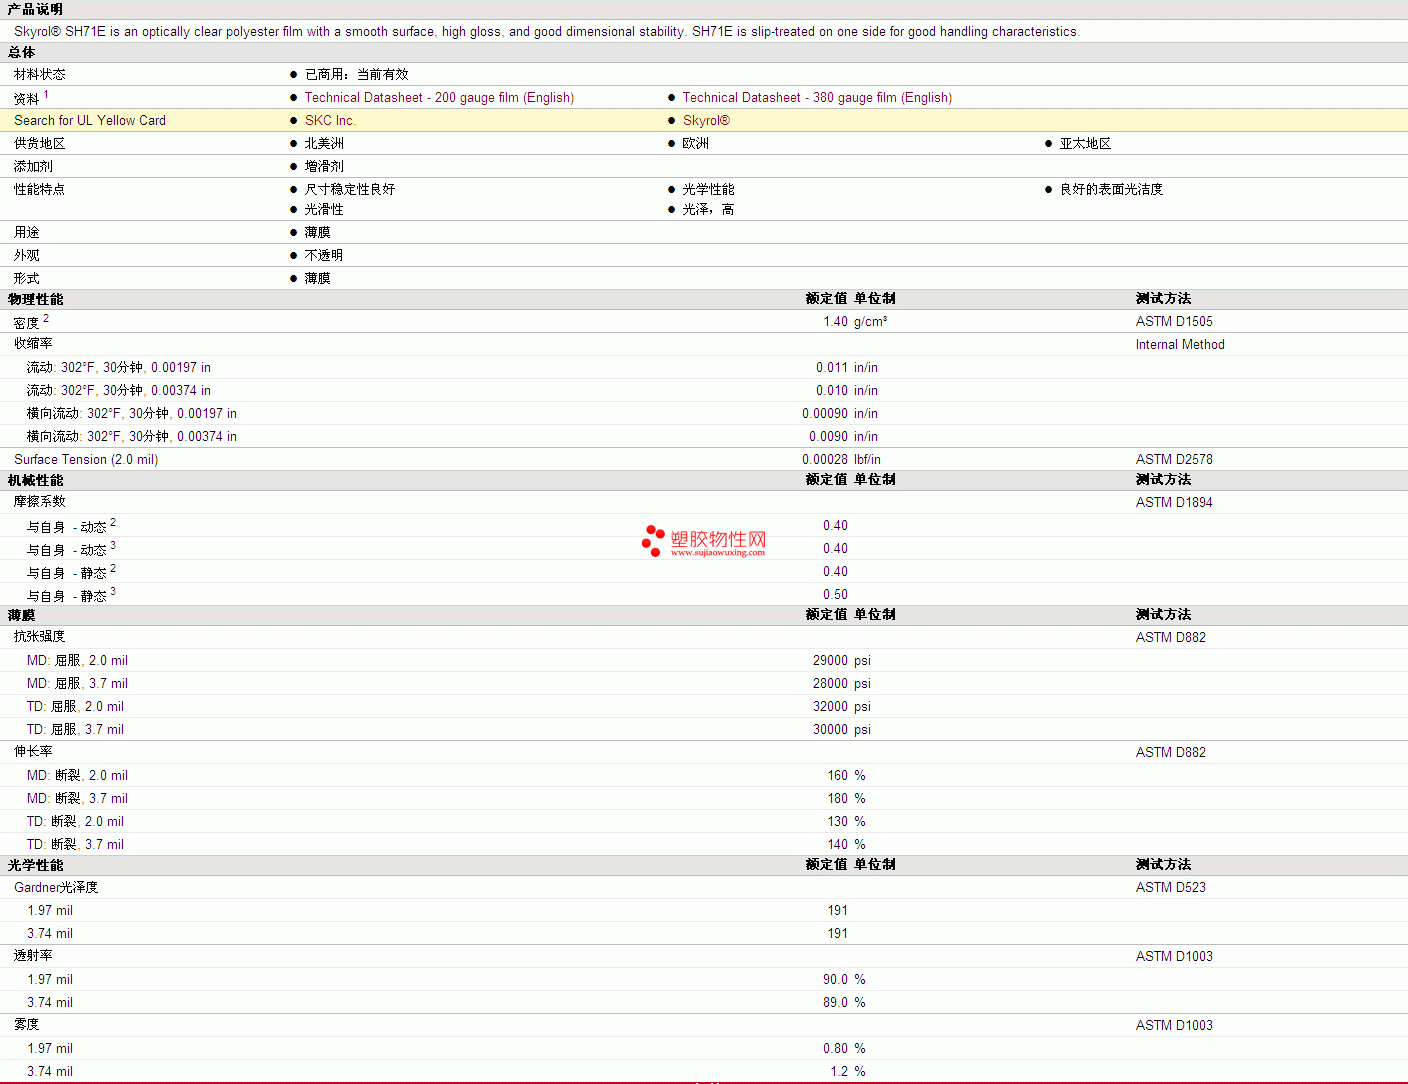The height and width of the screenshot is (1084, 1408).
Task: Select the 0.00028 lbf/in value
Action: coord(841,459)
